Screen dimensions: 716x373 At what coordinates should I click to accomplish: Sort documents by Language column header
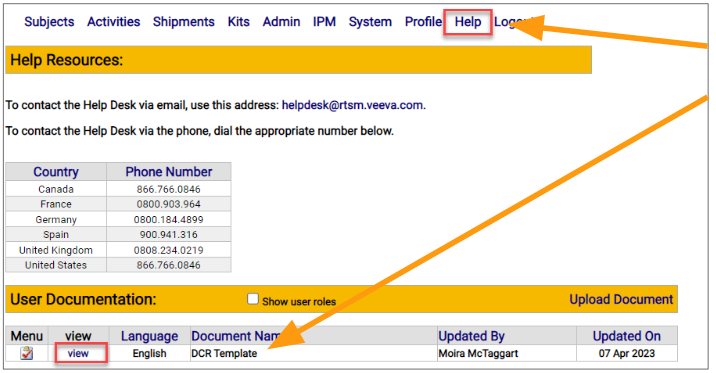[149, 336]
